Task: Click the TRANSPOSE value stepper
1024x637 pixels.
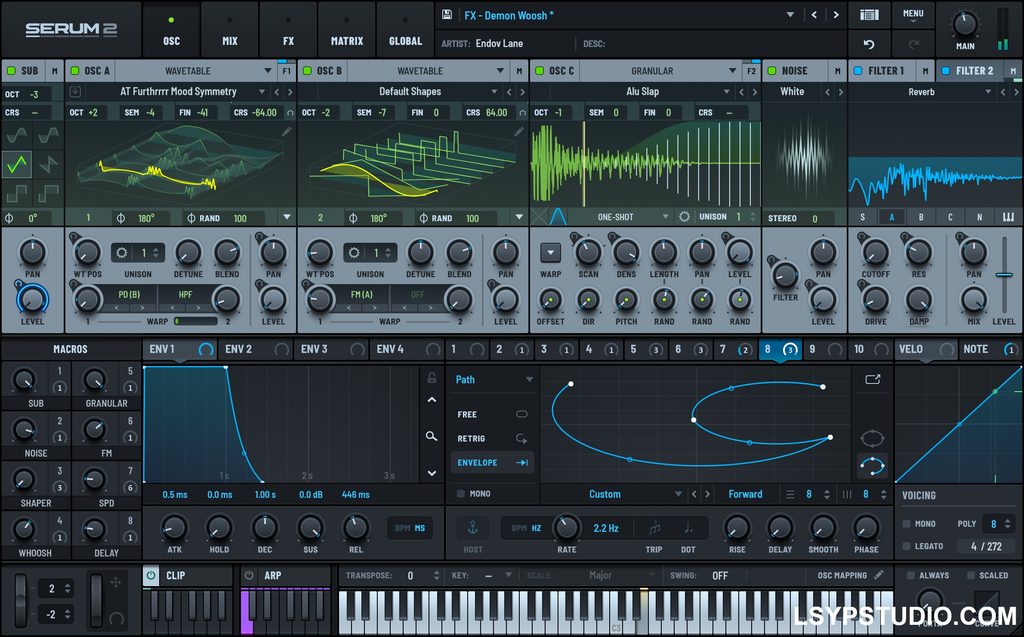Action: tap(436, 576)
